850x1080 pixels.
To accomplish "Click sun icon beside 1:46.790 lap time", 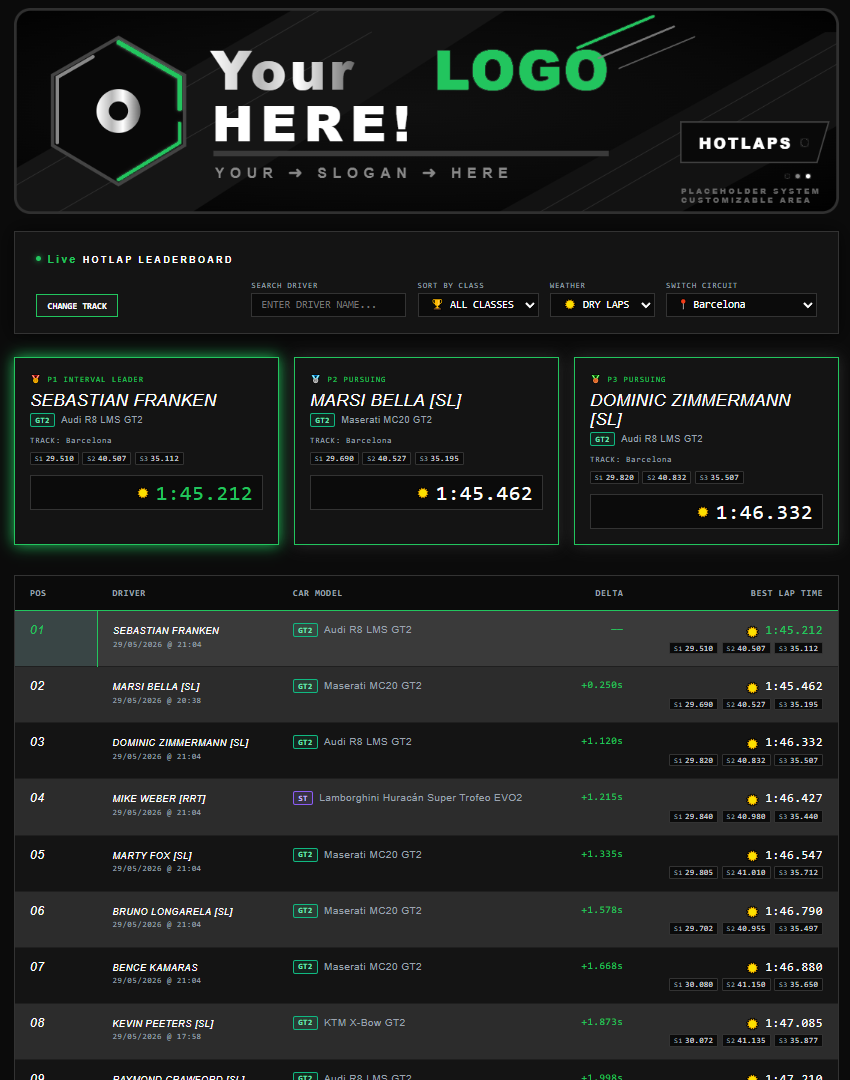I will (x=752, y=912).
